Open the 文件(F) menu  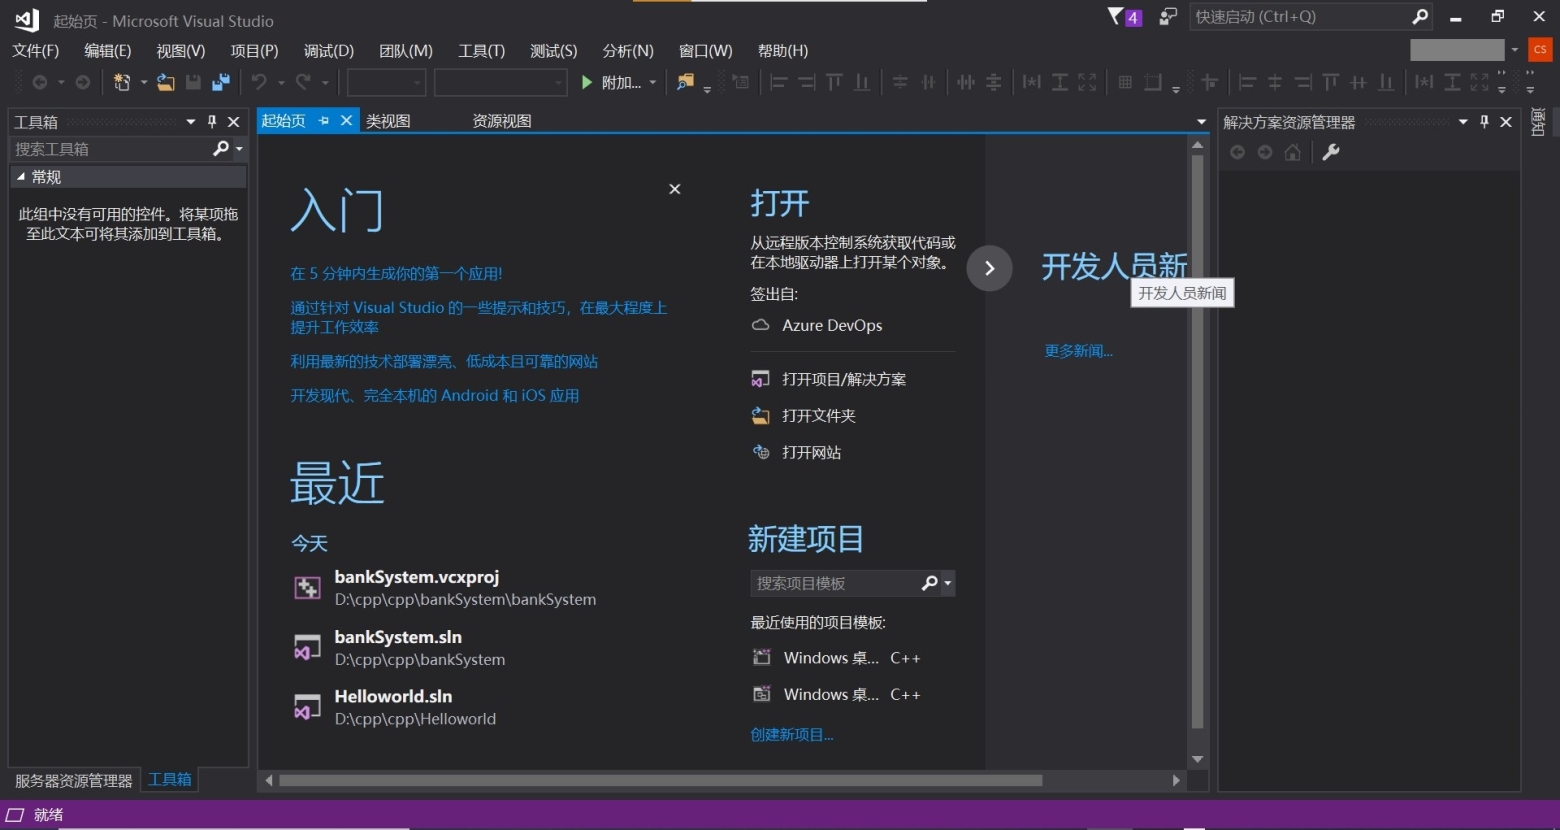click(36, 50)
